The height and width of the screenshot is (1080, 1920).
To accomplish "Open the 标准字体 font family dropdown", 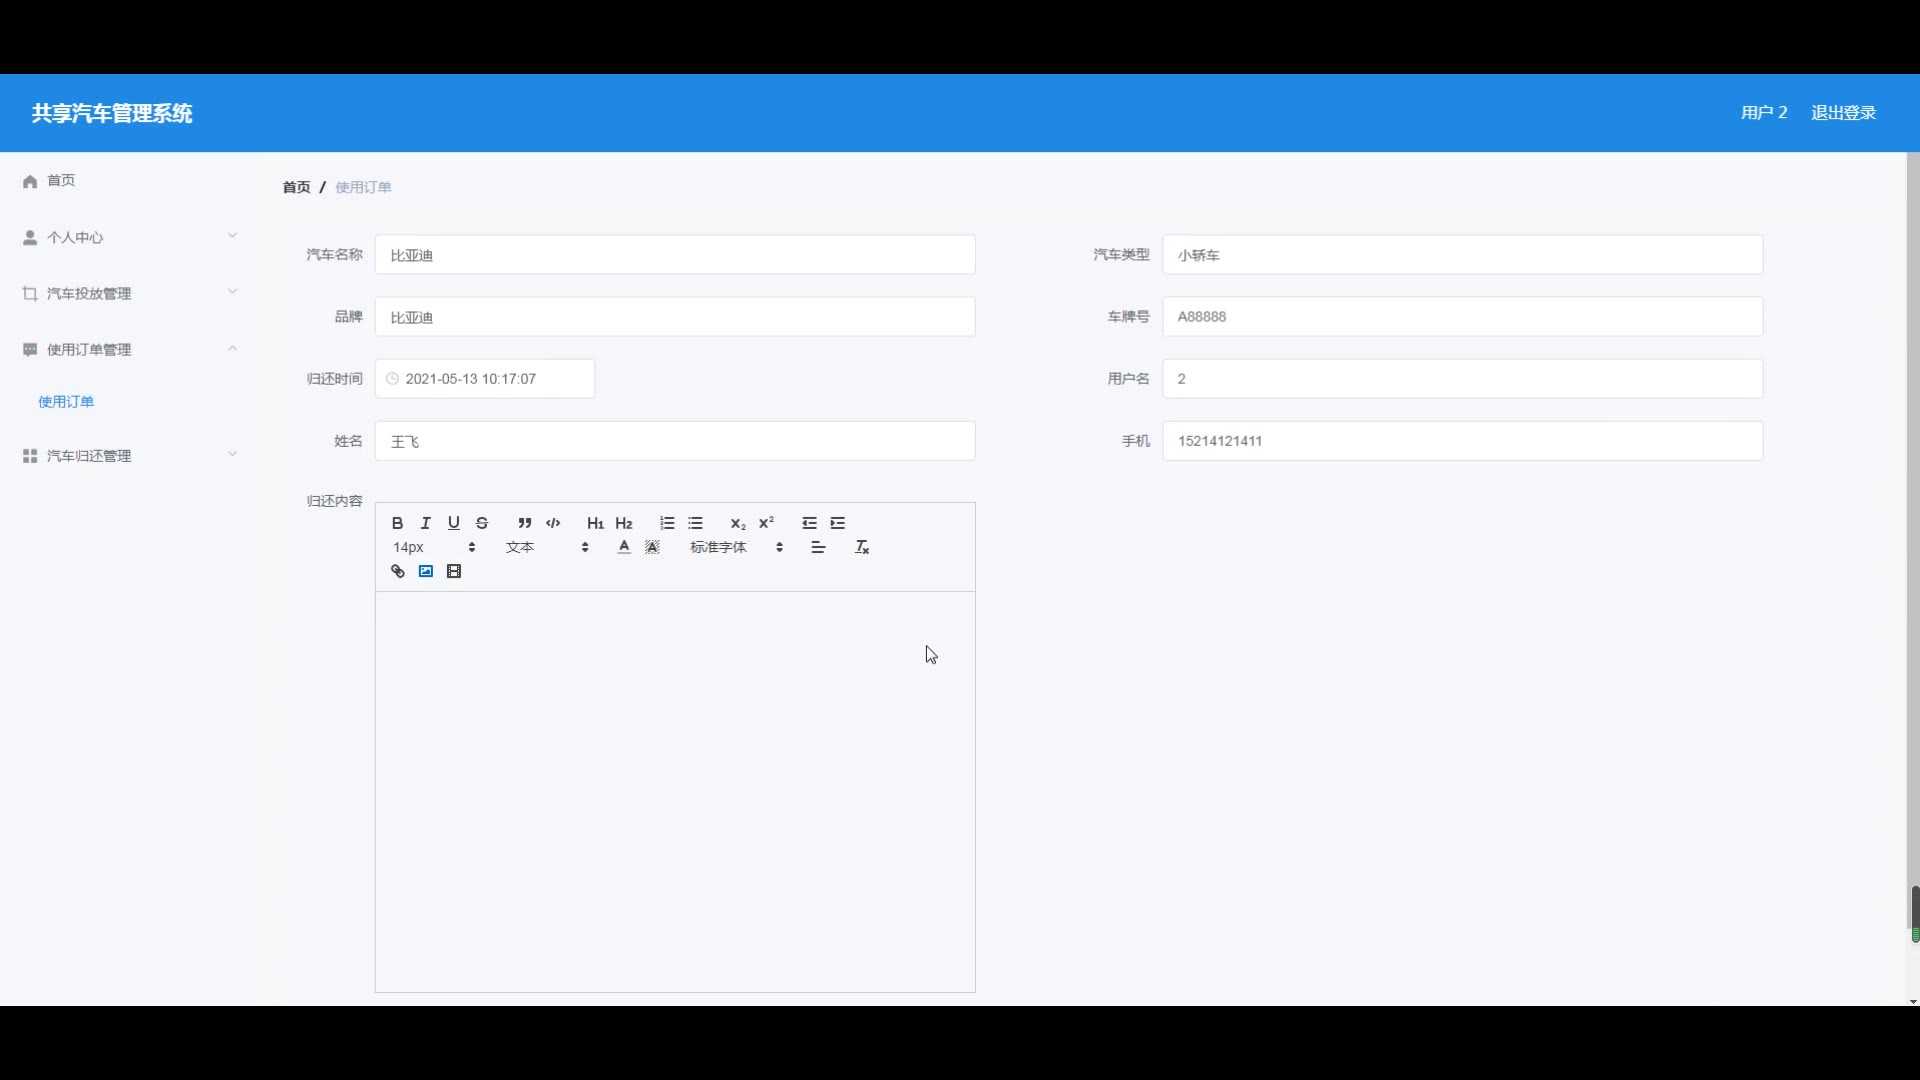I will coord(736,547).
